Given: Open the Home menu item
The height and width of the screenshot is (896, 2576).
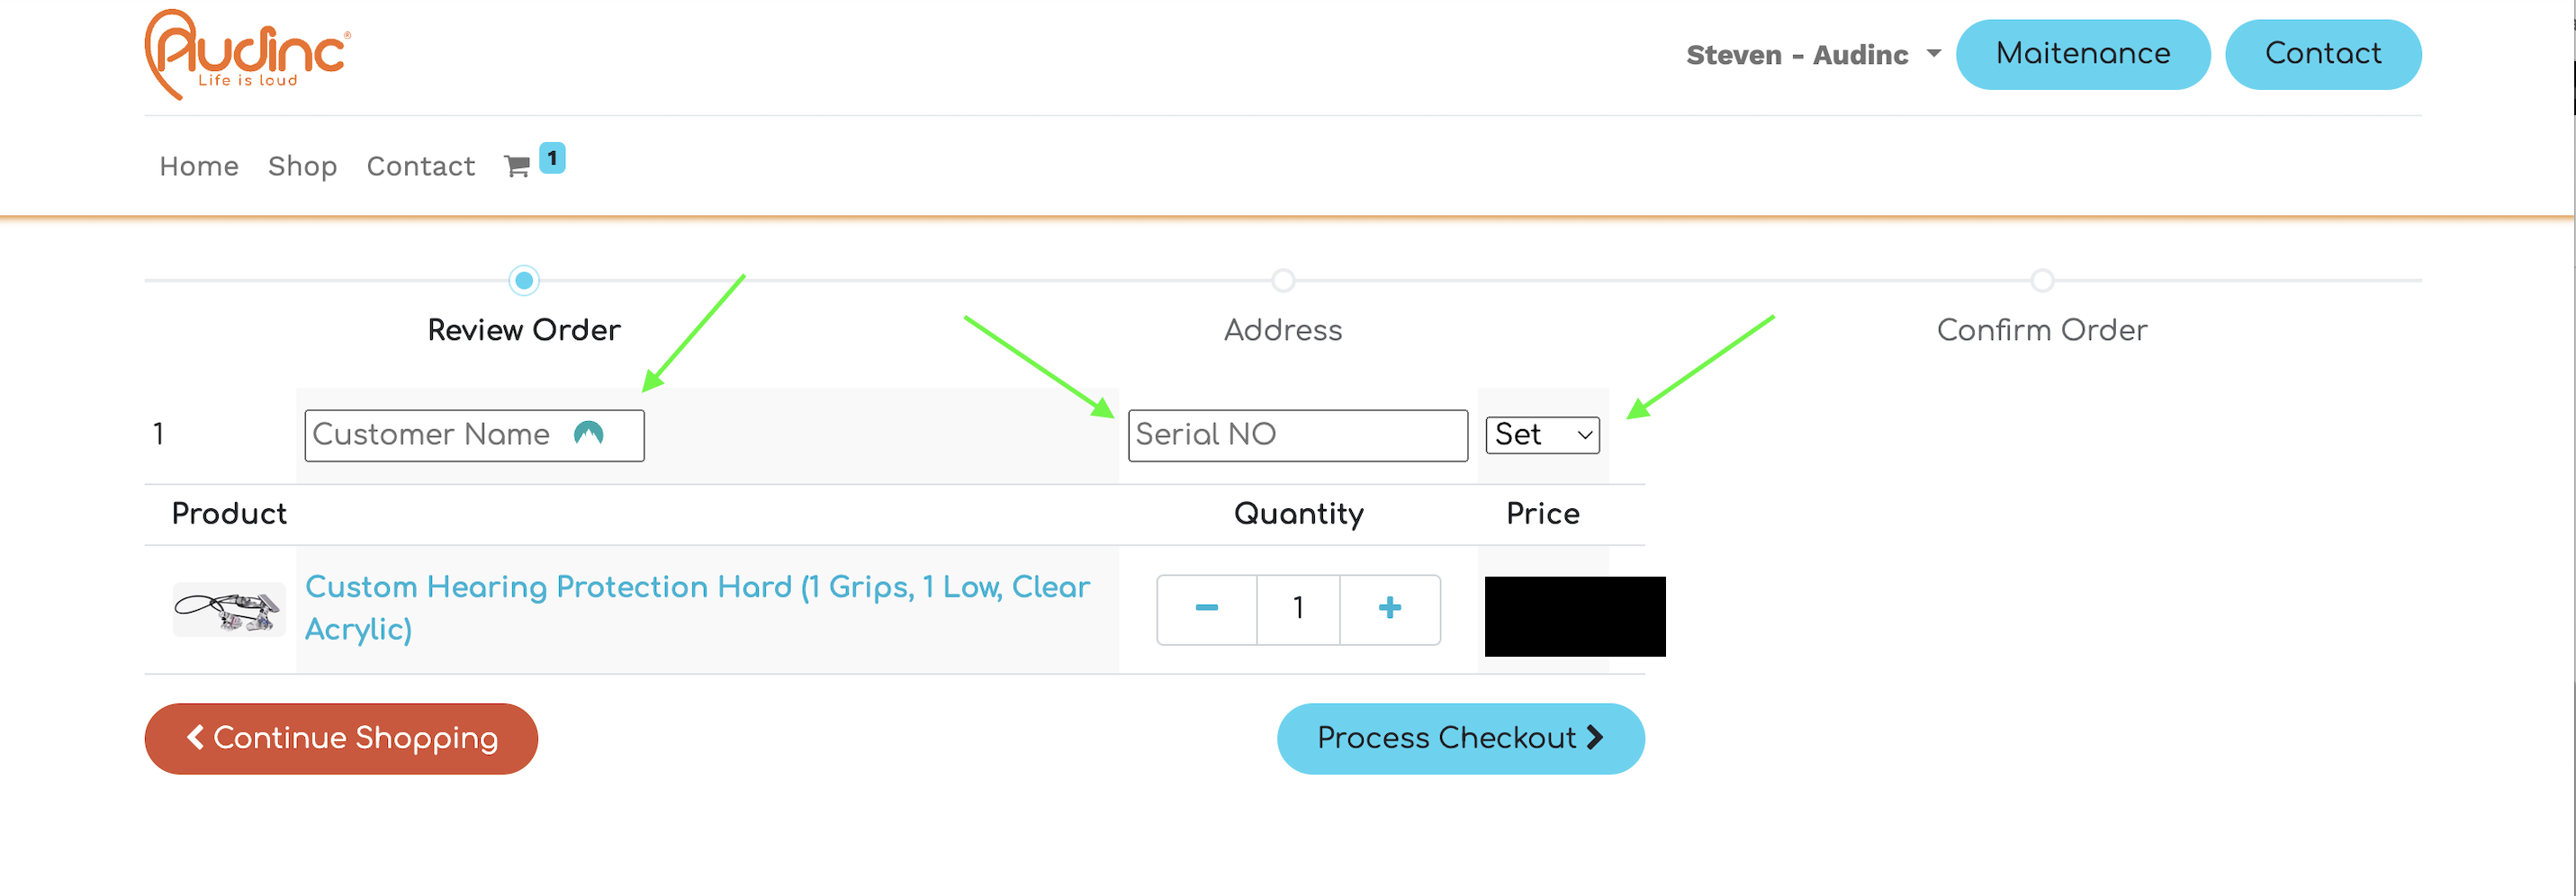Looking at the screenshot, I should 199,166.
